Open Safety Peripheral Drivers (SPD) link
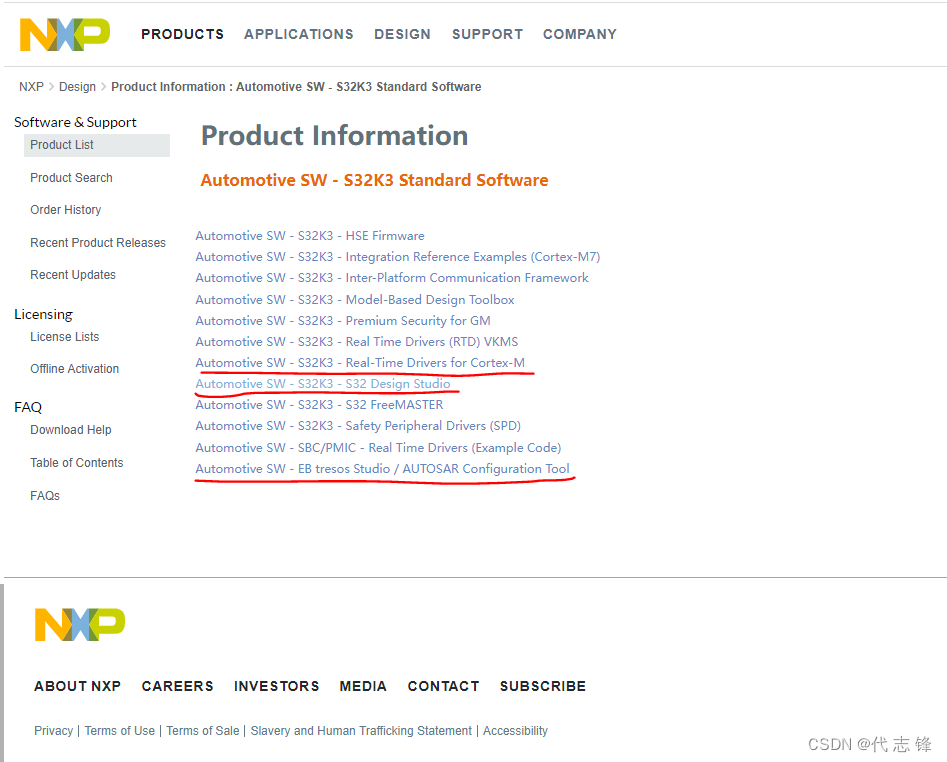 click(358, 426)
